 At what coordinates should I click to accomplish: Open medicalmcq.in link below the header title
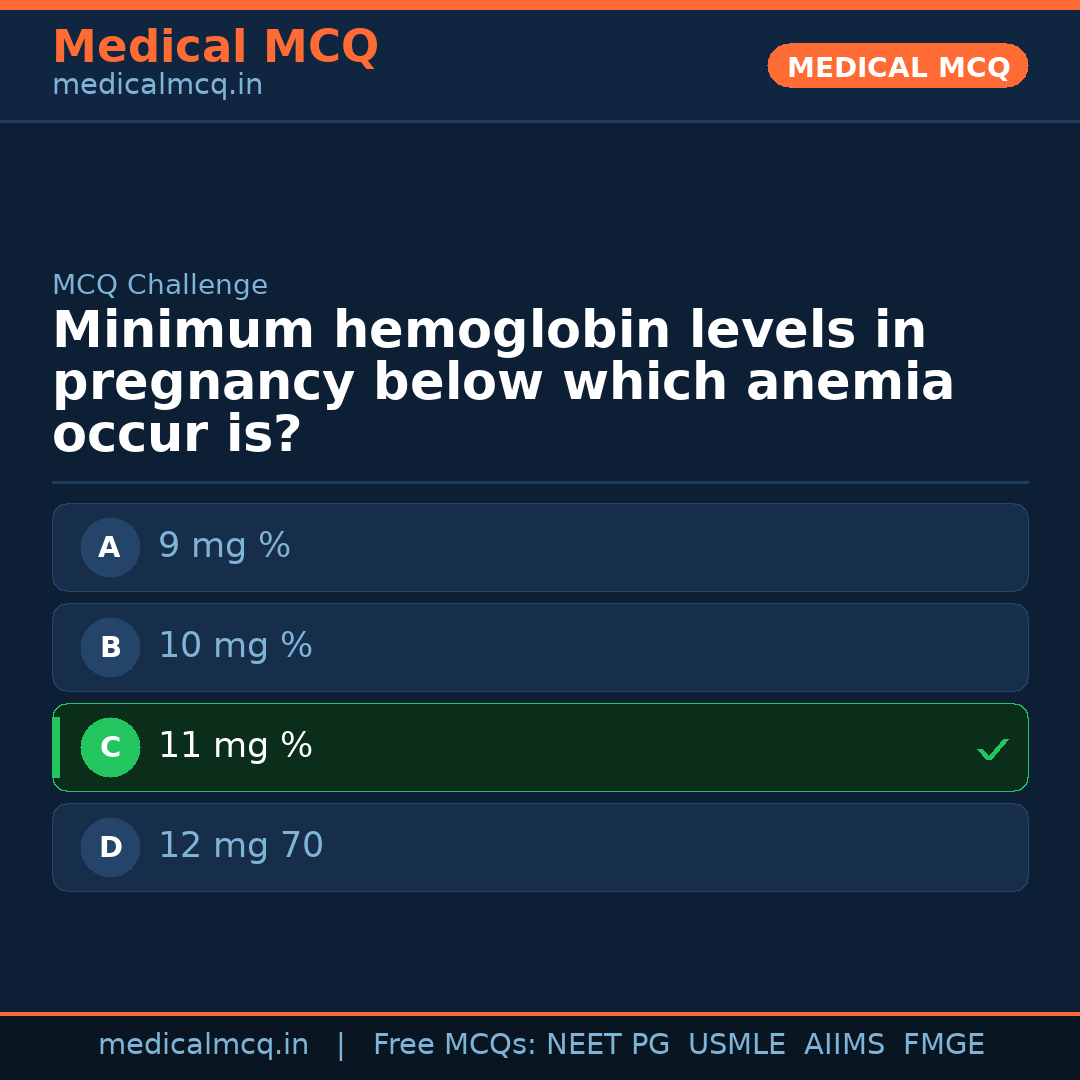coord(157,86)
